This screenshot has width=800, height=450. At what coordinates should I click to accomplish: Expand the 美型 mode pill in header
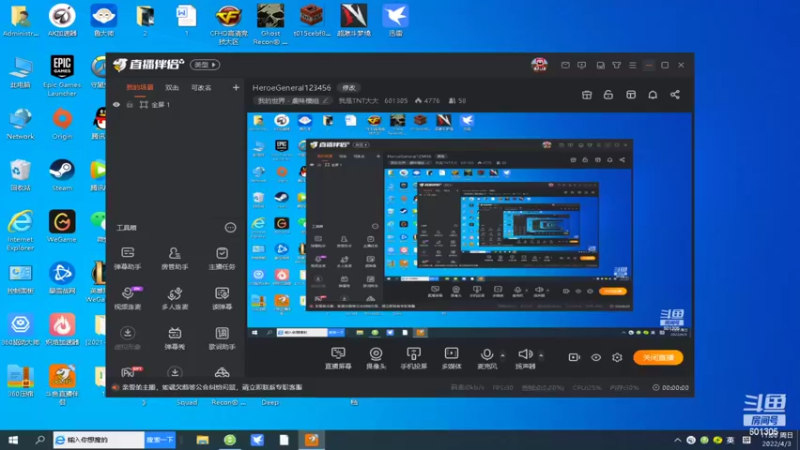click(x=205, y=65)
